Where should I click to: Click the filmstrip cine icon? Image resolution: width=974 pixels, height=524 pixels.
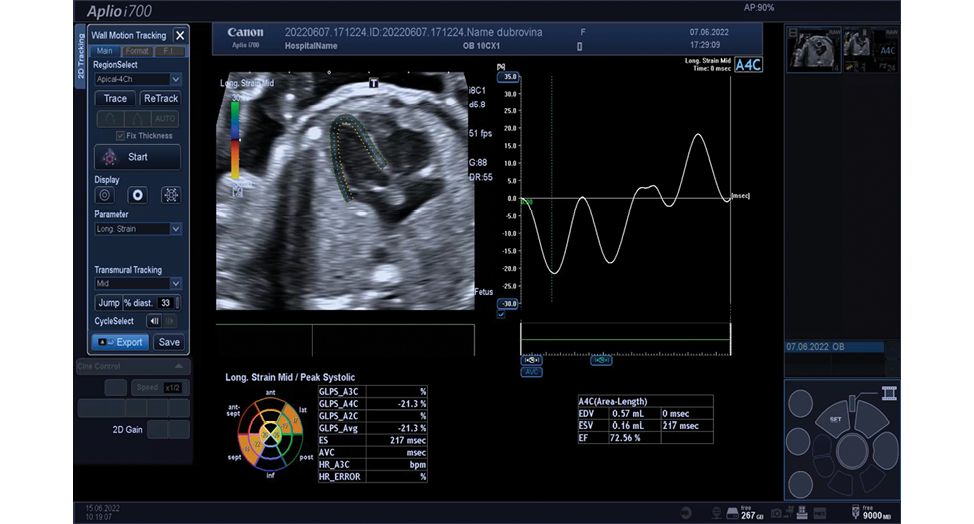[889, 392]
